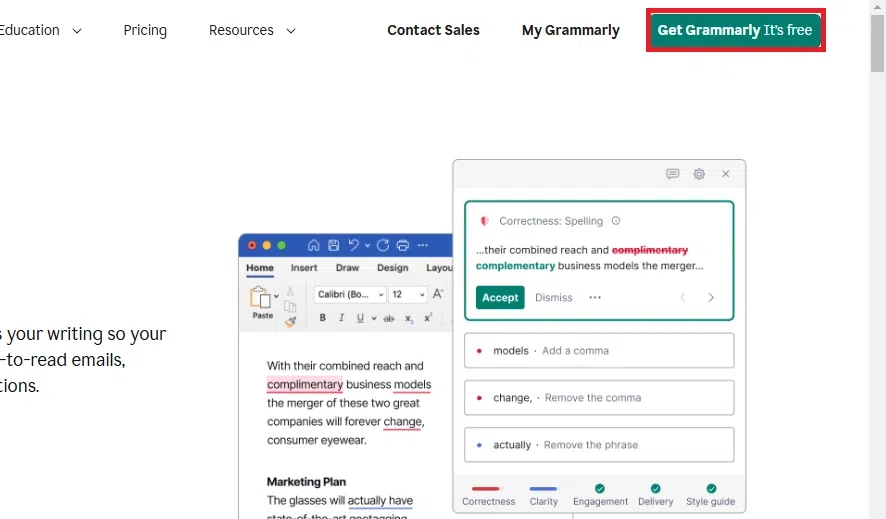Accept the complementary spelling suggestion
886x519 pixels.
(500, 298)
